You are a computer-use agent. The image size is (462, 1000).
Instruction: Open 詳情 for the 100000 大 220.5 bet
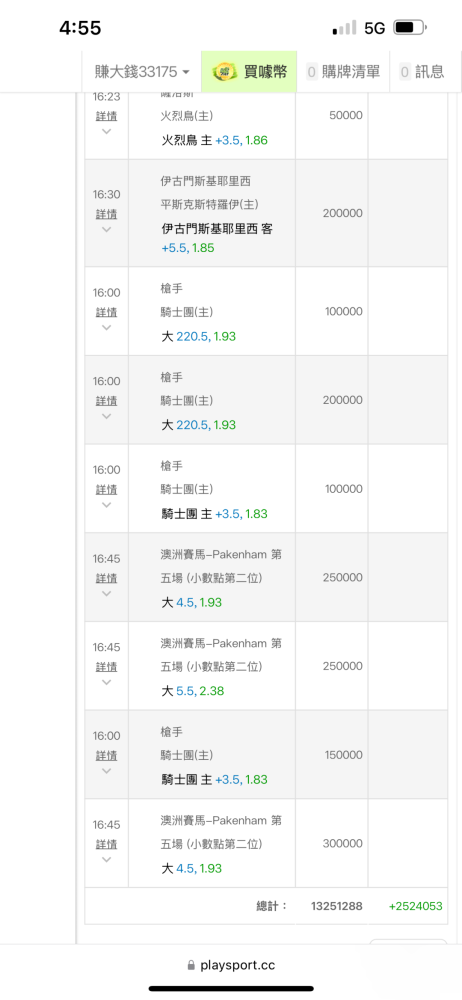coord(107,312)
